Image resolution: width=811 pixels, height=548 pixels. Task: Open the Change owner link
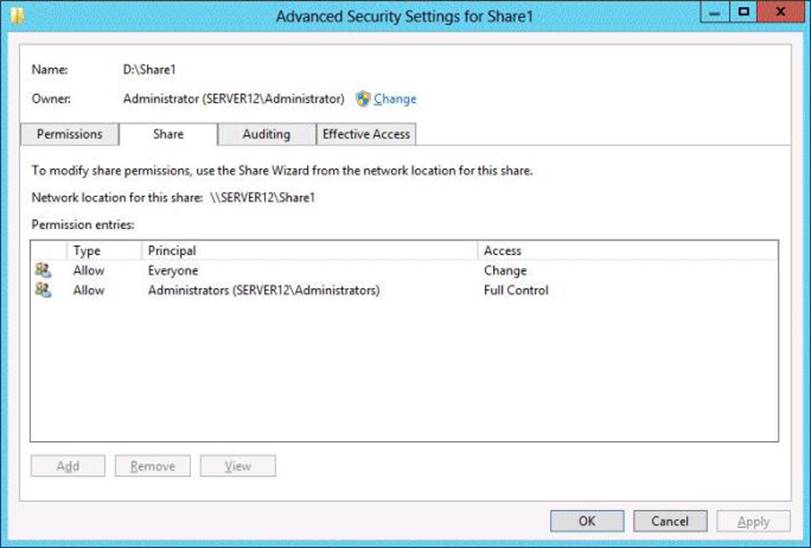pos(395,99)
